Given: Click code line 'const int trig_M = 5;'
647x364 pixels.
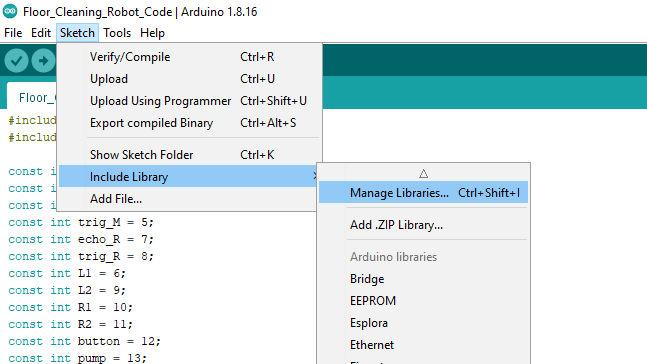Looking at the screenshot, I should point(81,222).
